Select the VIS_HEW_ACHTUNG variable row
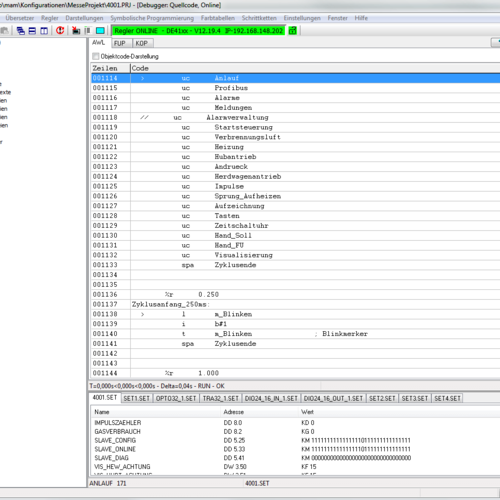500x500 pixels. pyautogui.click(x=295, y=467)
